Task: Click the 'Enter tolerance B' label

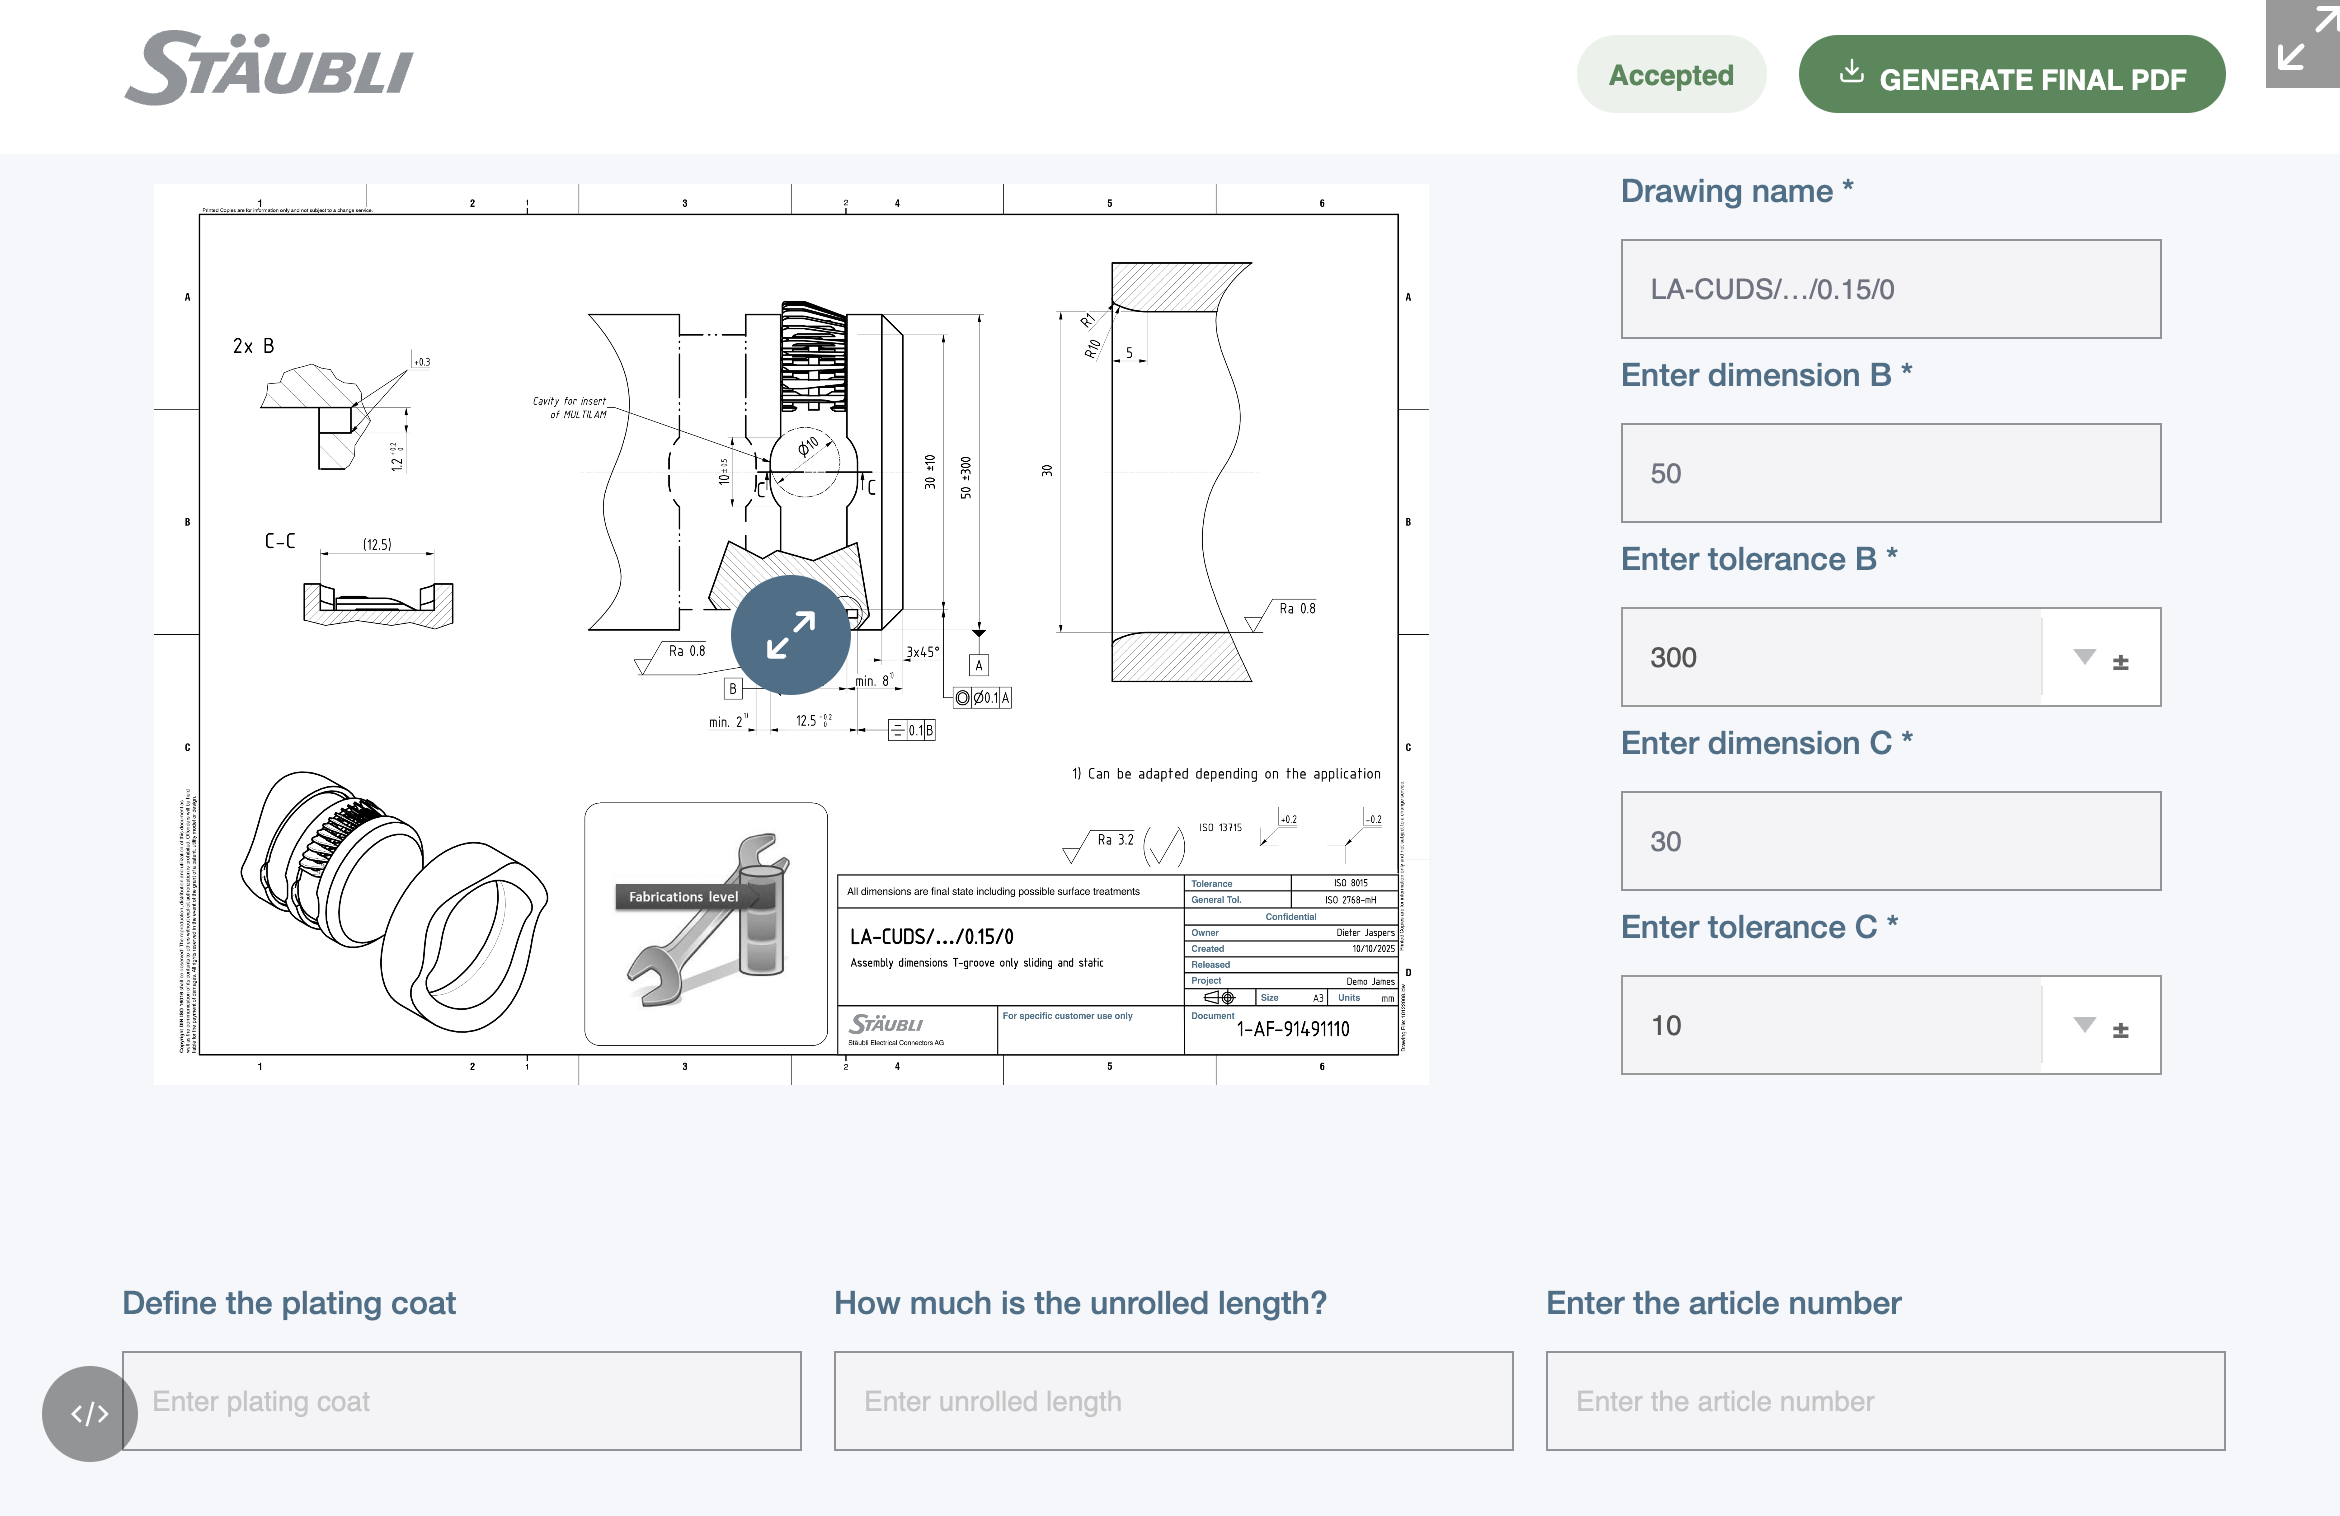Action: [1759, 559]
